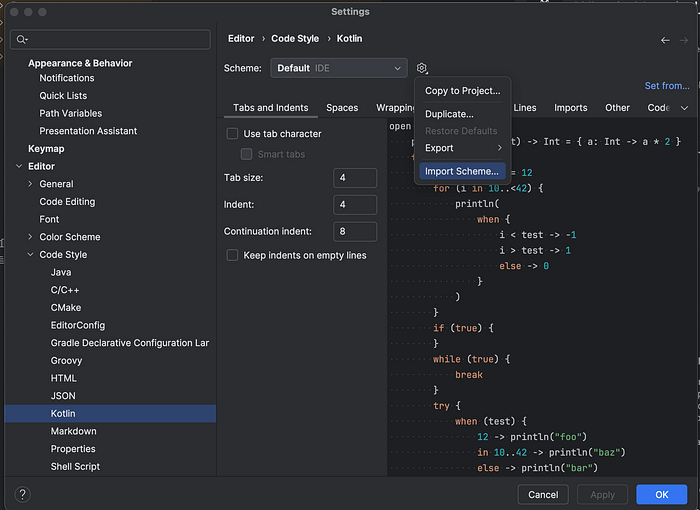This screenshot has height=510, width=700.
Task: Select JSON code style
Action: (x=63, y=396)
